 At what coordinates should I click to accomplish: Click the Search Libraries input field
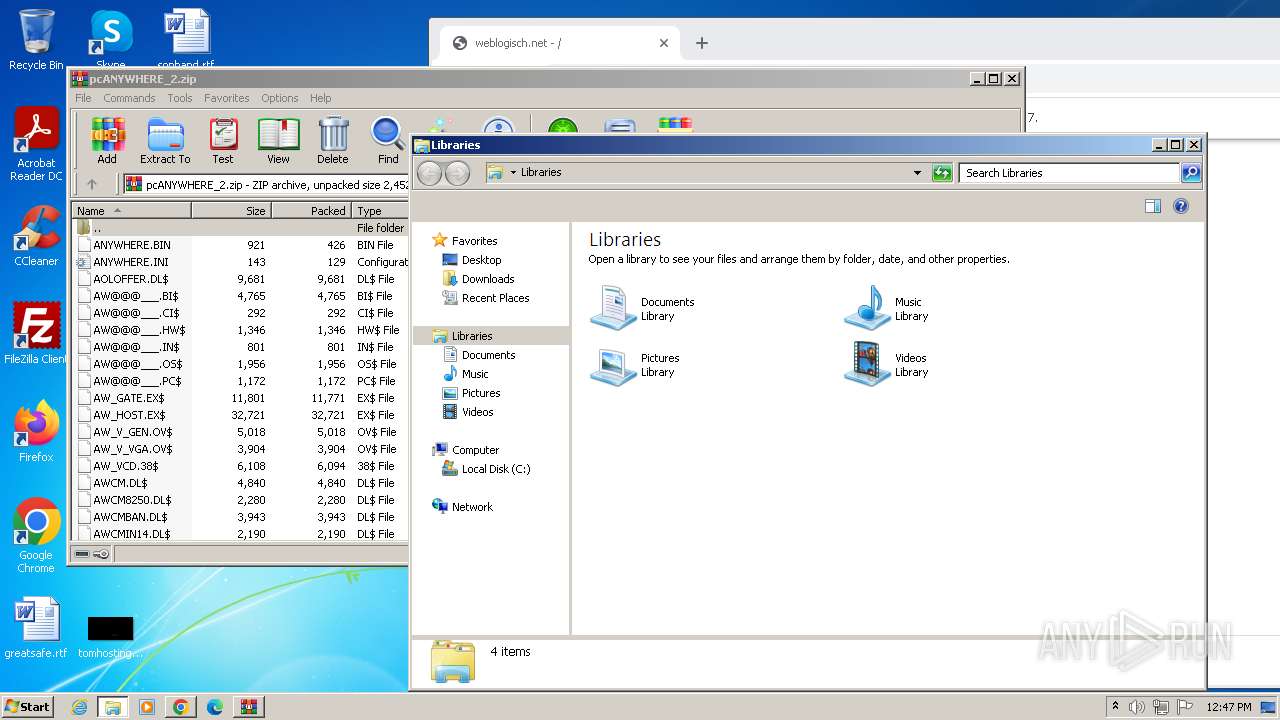pyautogui.click(x=1069, y=173)
